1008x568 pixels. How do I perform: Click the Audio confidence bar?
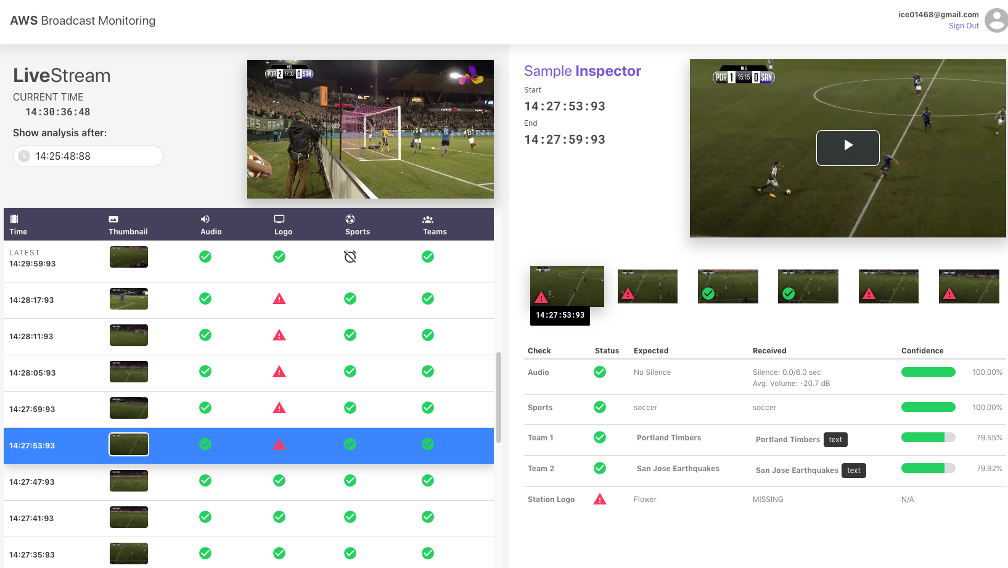point(928,372)
